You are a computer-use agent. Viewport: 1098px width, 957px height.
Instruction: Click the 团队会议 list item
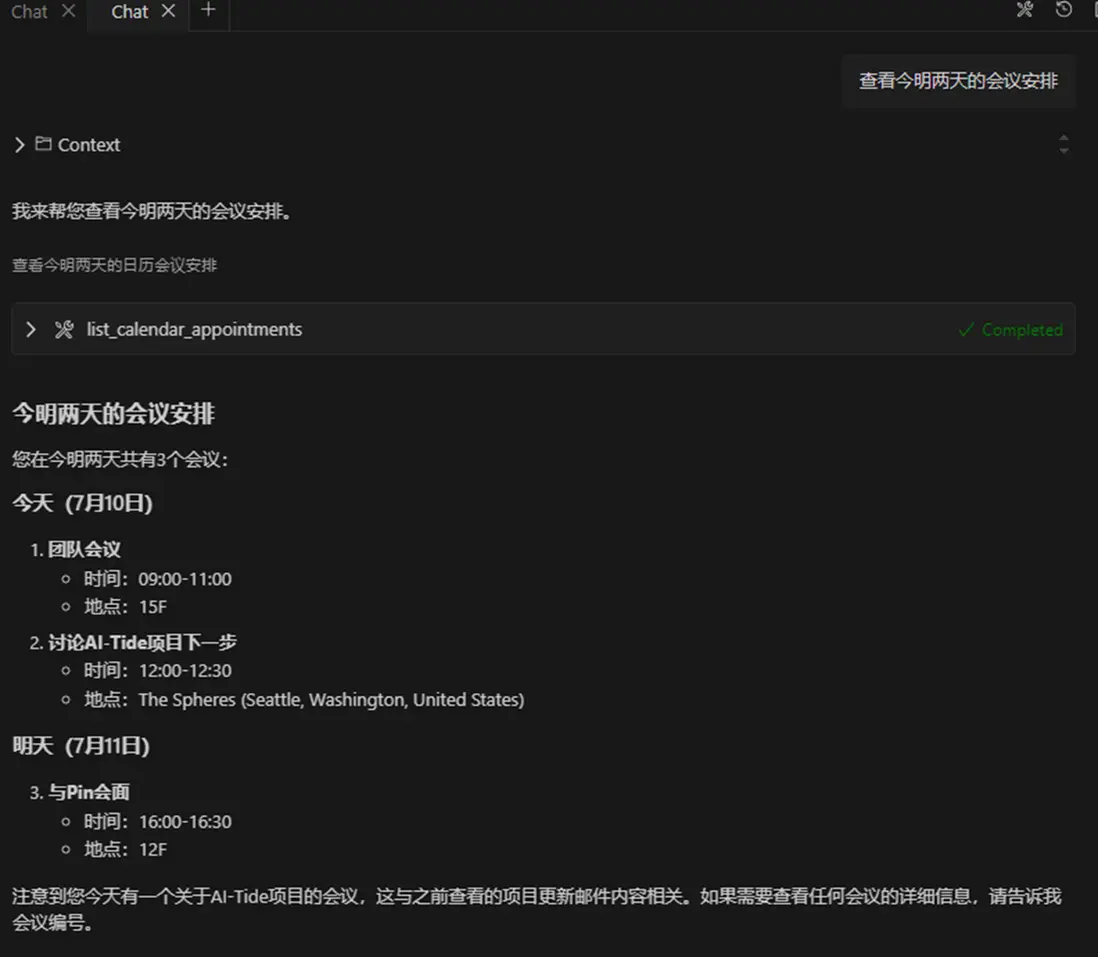tap(84, 550)
